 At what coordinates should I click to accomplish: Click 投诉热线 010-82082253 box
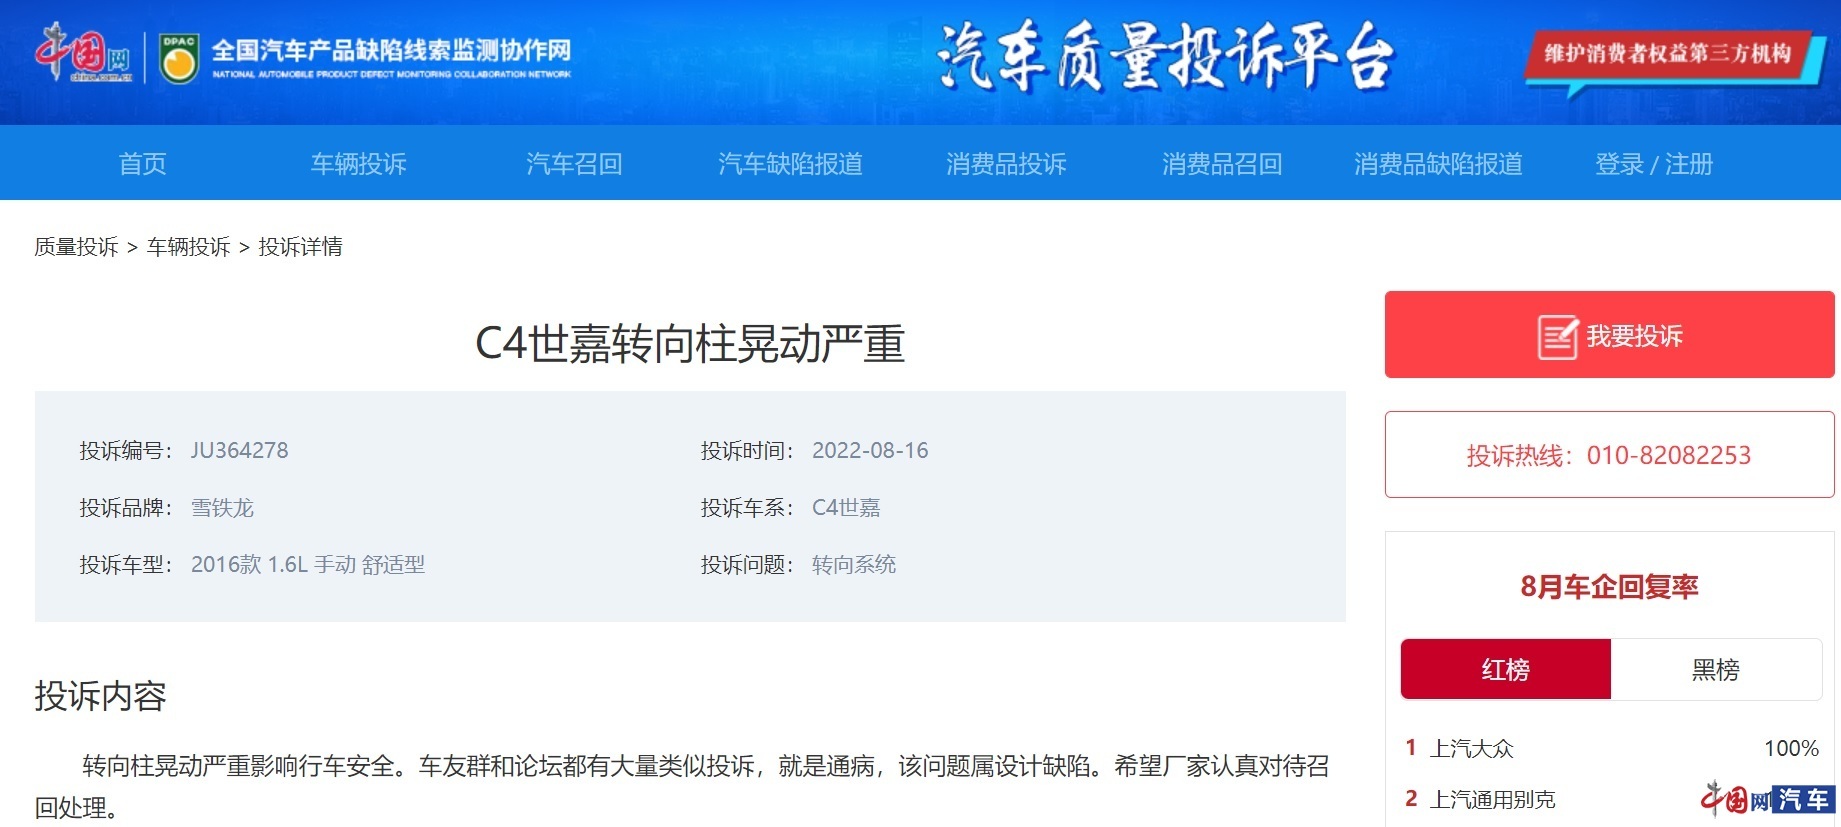[x=1609, y=455]
